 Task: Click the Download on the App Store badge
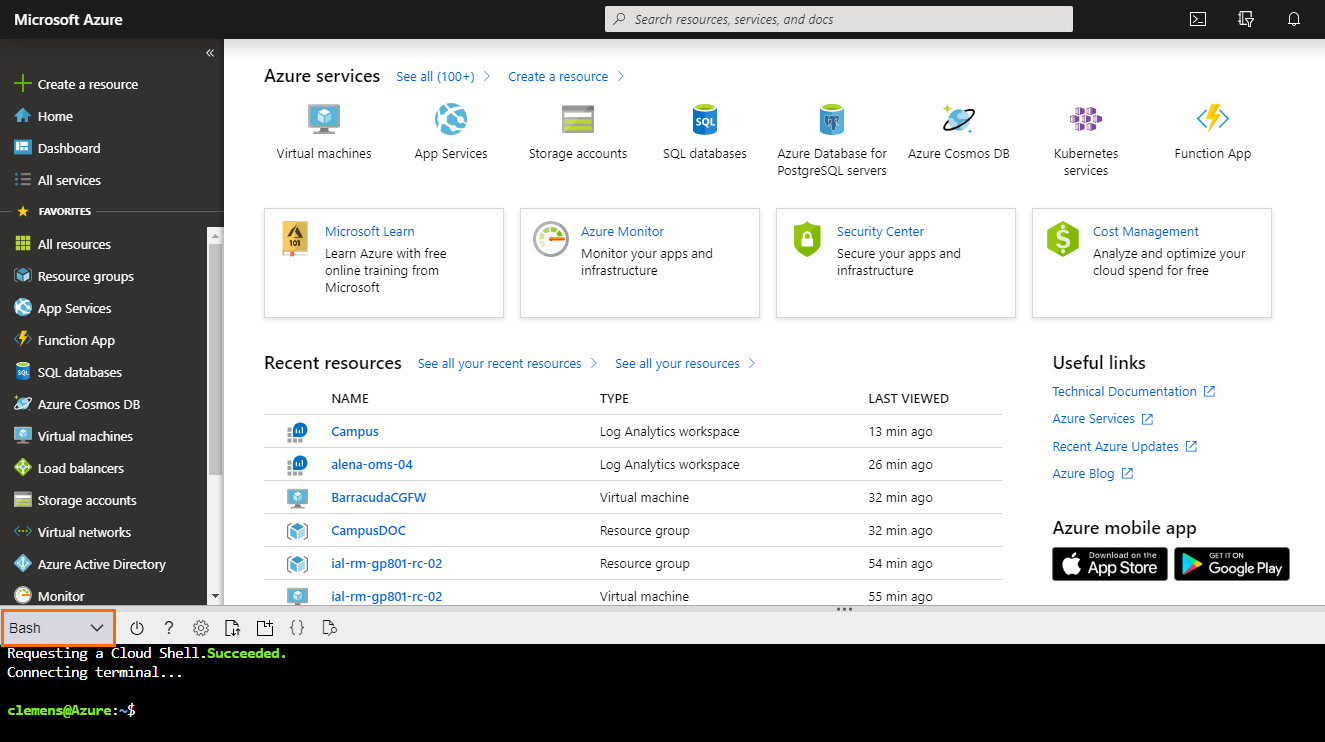[1110, 564]
